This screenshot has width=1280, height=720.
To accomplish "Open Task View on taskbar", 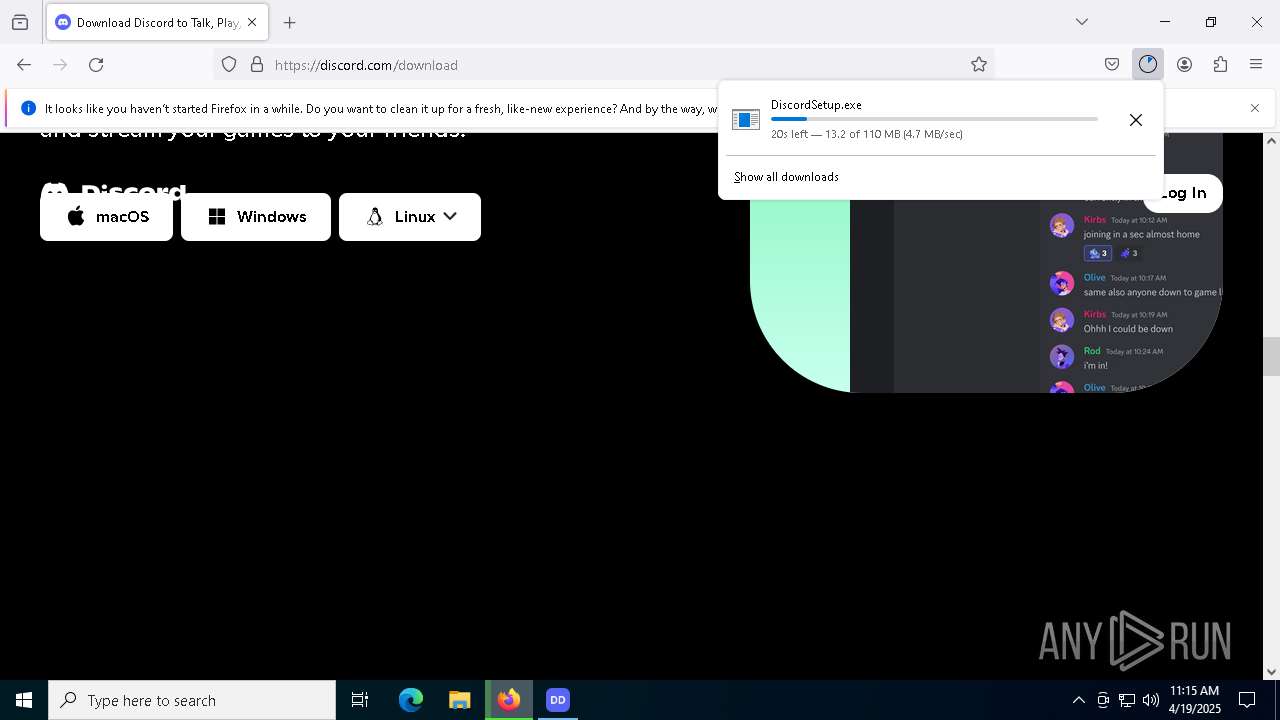I will (360, 700).
